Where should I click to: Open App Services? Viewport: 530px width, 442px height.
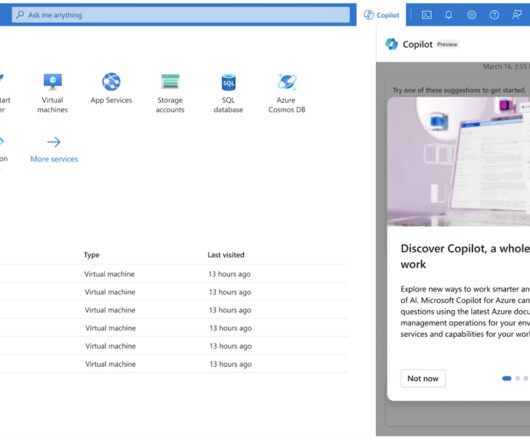pos(111,88)
